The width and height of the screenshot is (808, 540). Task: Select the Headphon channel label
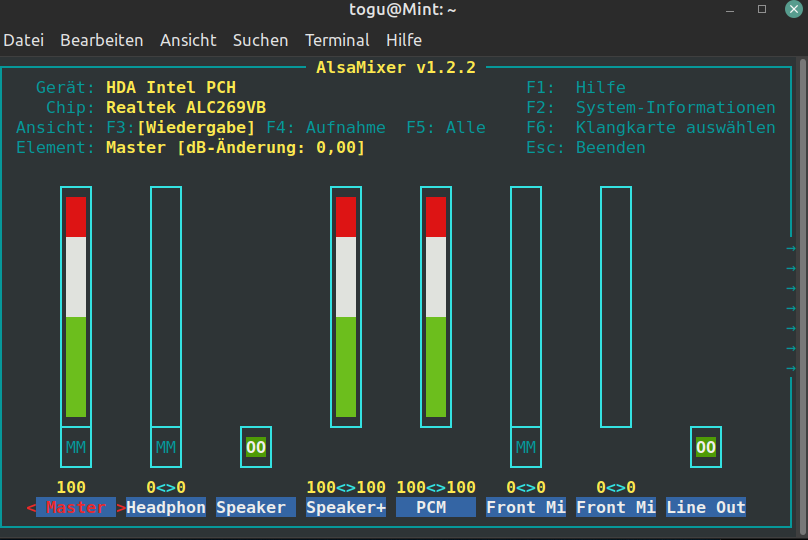point(166,508)
